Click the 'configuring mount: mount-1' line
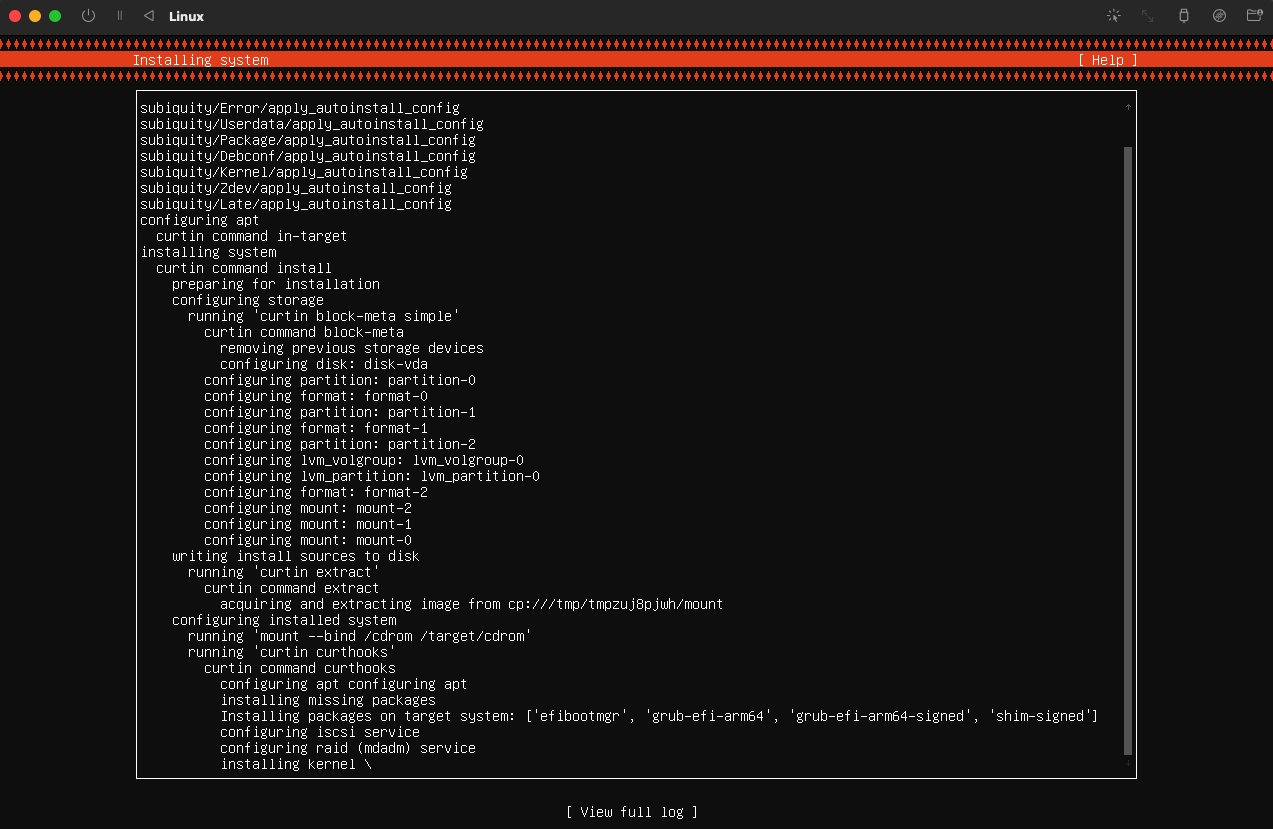 pos(308,524)
